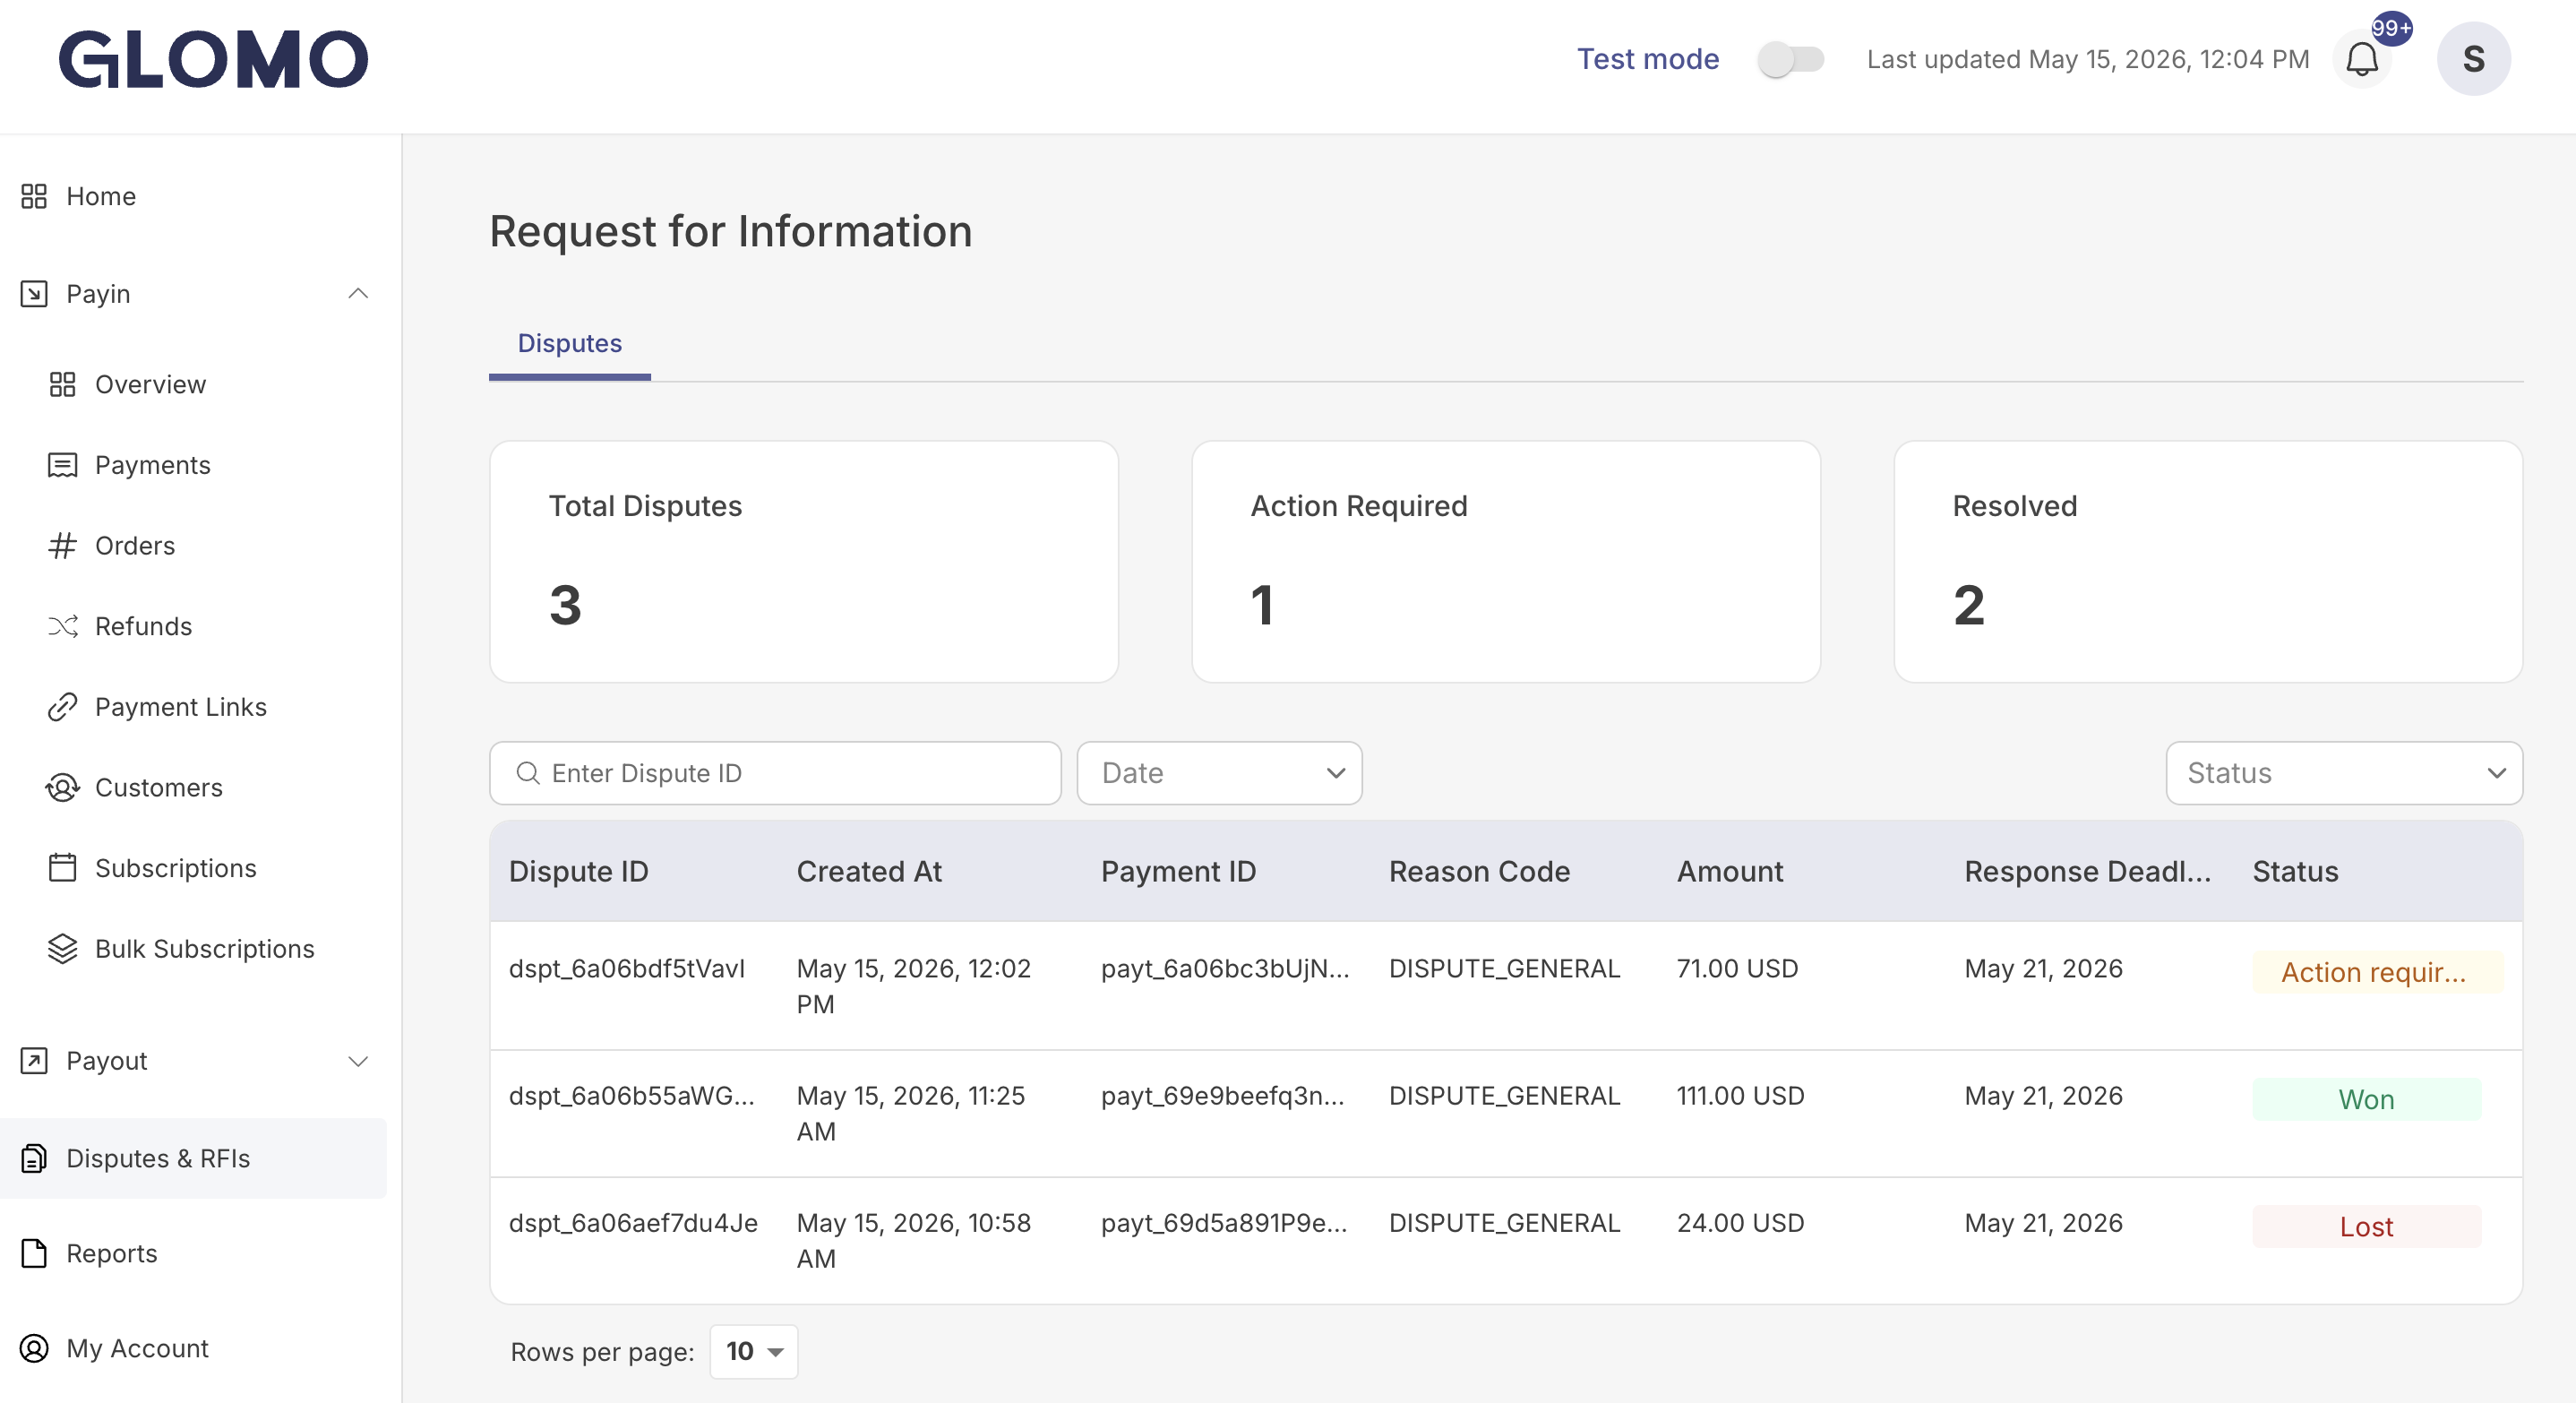This screenshot has height=1403, width=2576.
Task: Click the Home grid icon
Action: click(x=34, y=196)
